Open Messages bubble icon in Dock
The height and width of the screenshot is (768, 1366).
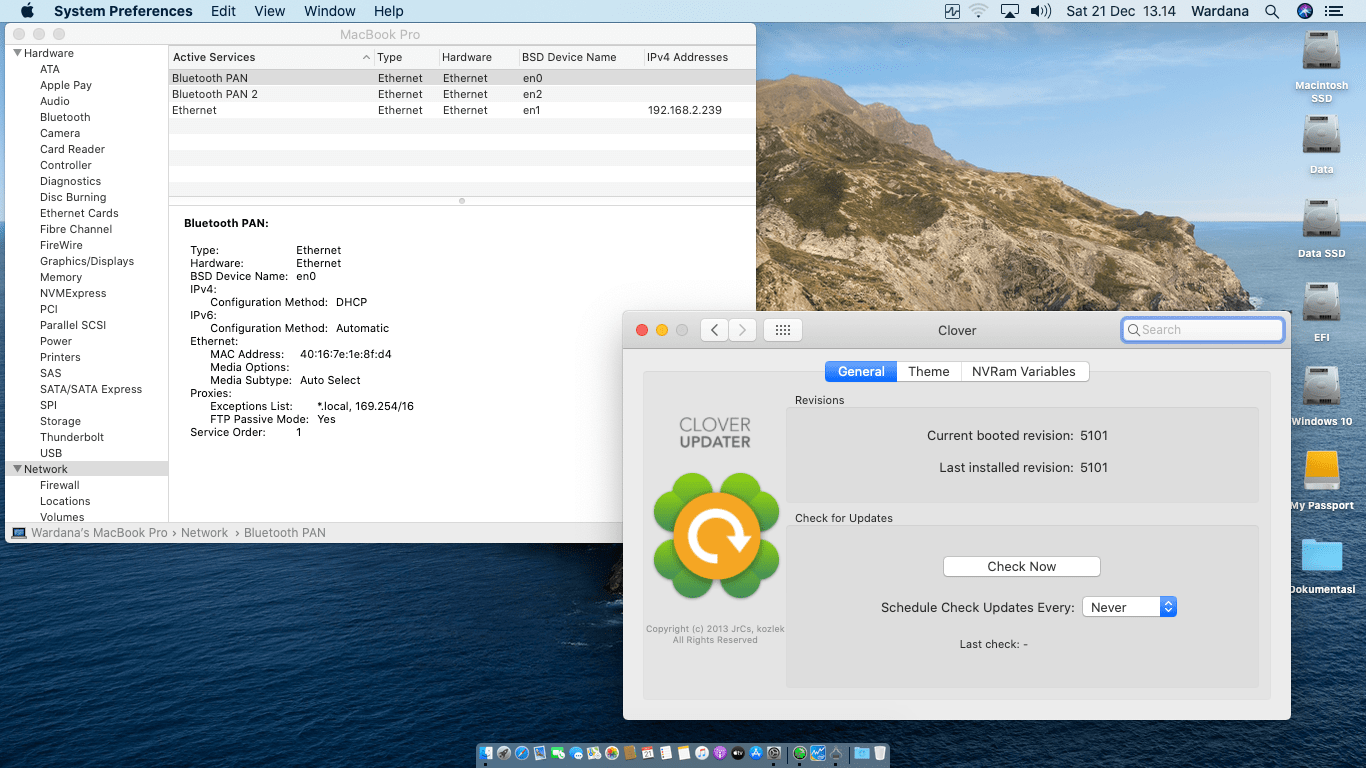[576, 753]
